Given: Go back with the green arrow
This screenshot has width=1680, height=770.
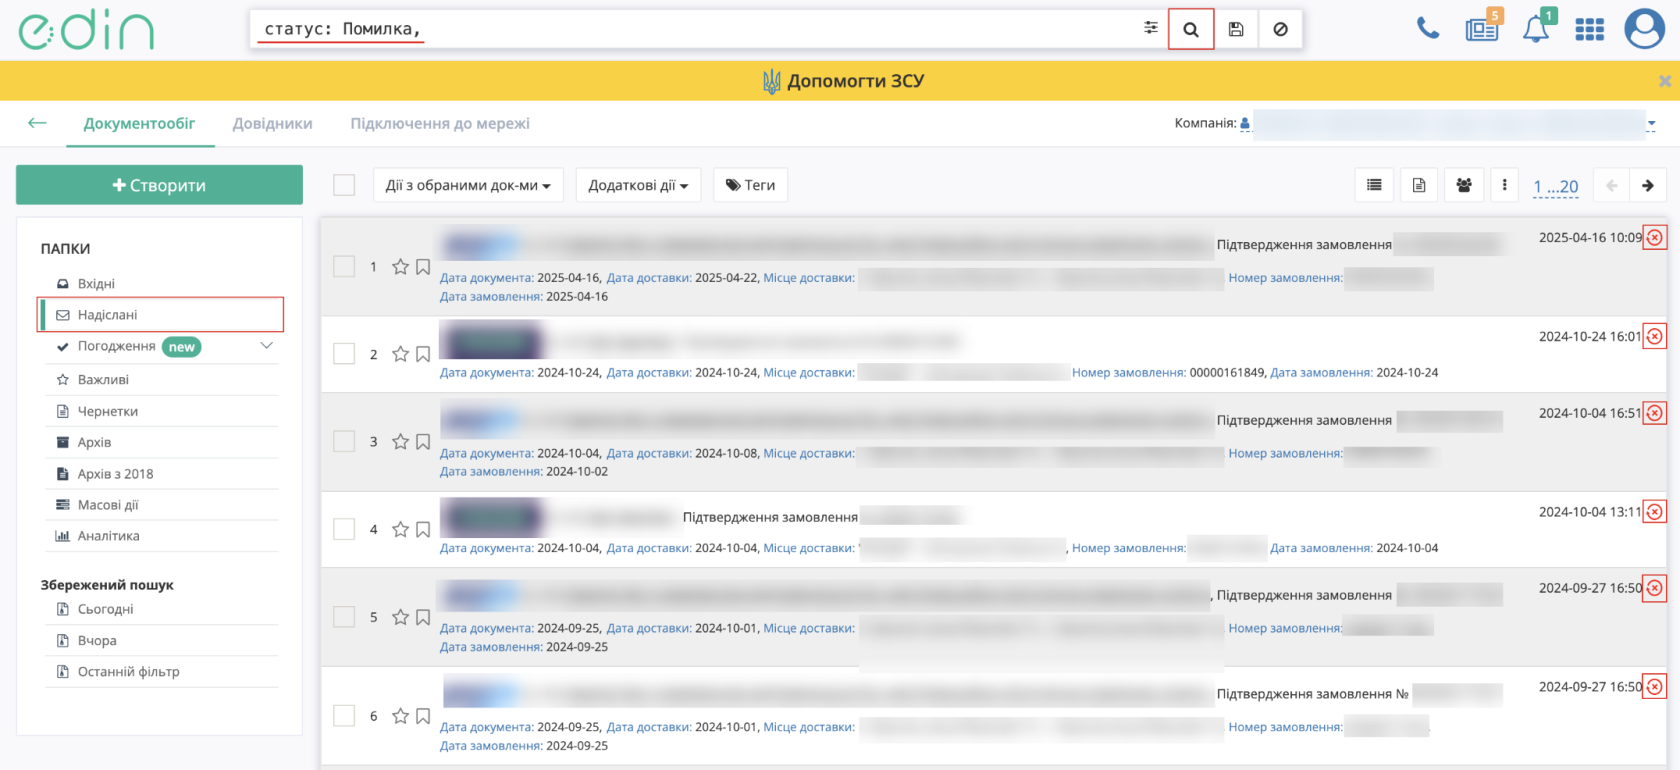Looking at the screenshot, I should [x=37, y=123].
